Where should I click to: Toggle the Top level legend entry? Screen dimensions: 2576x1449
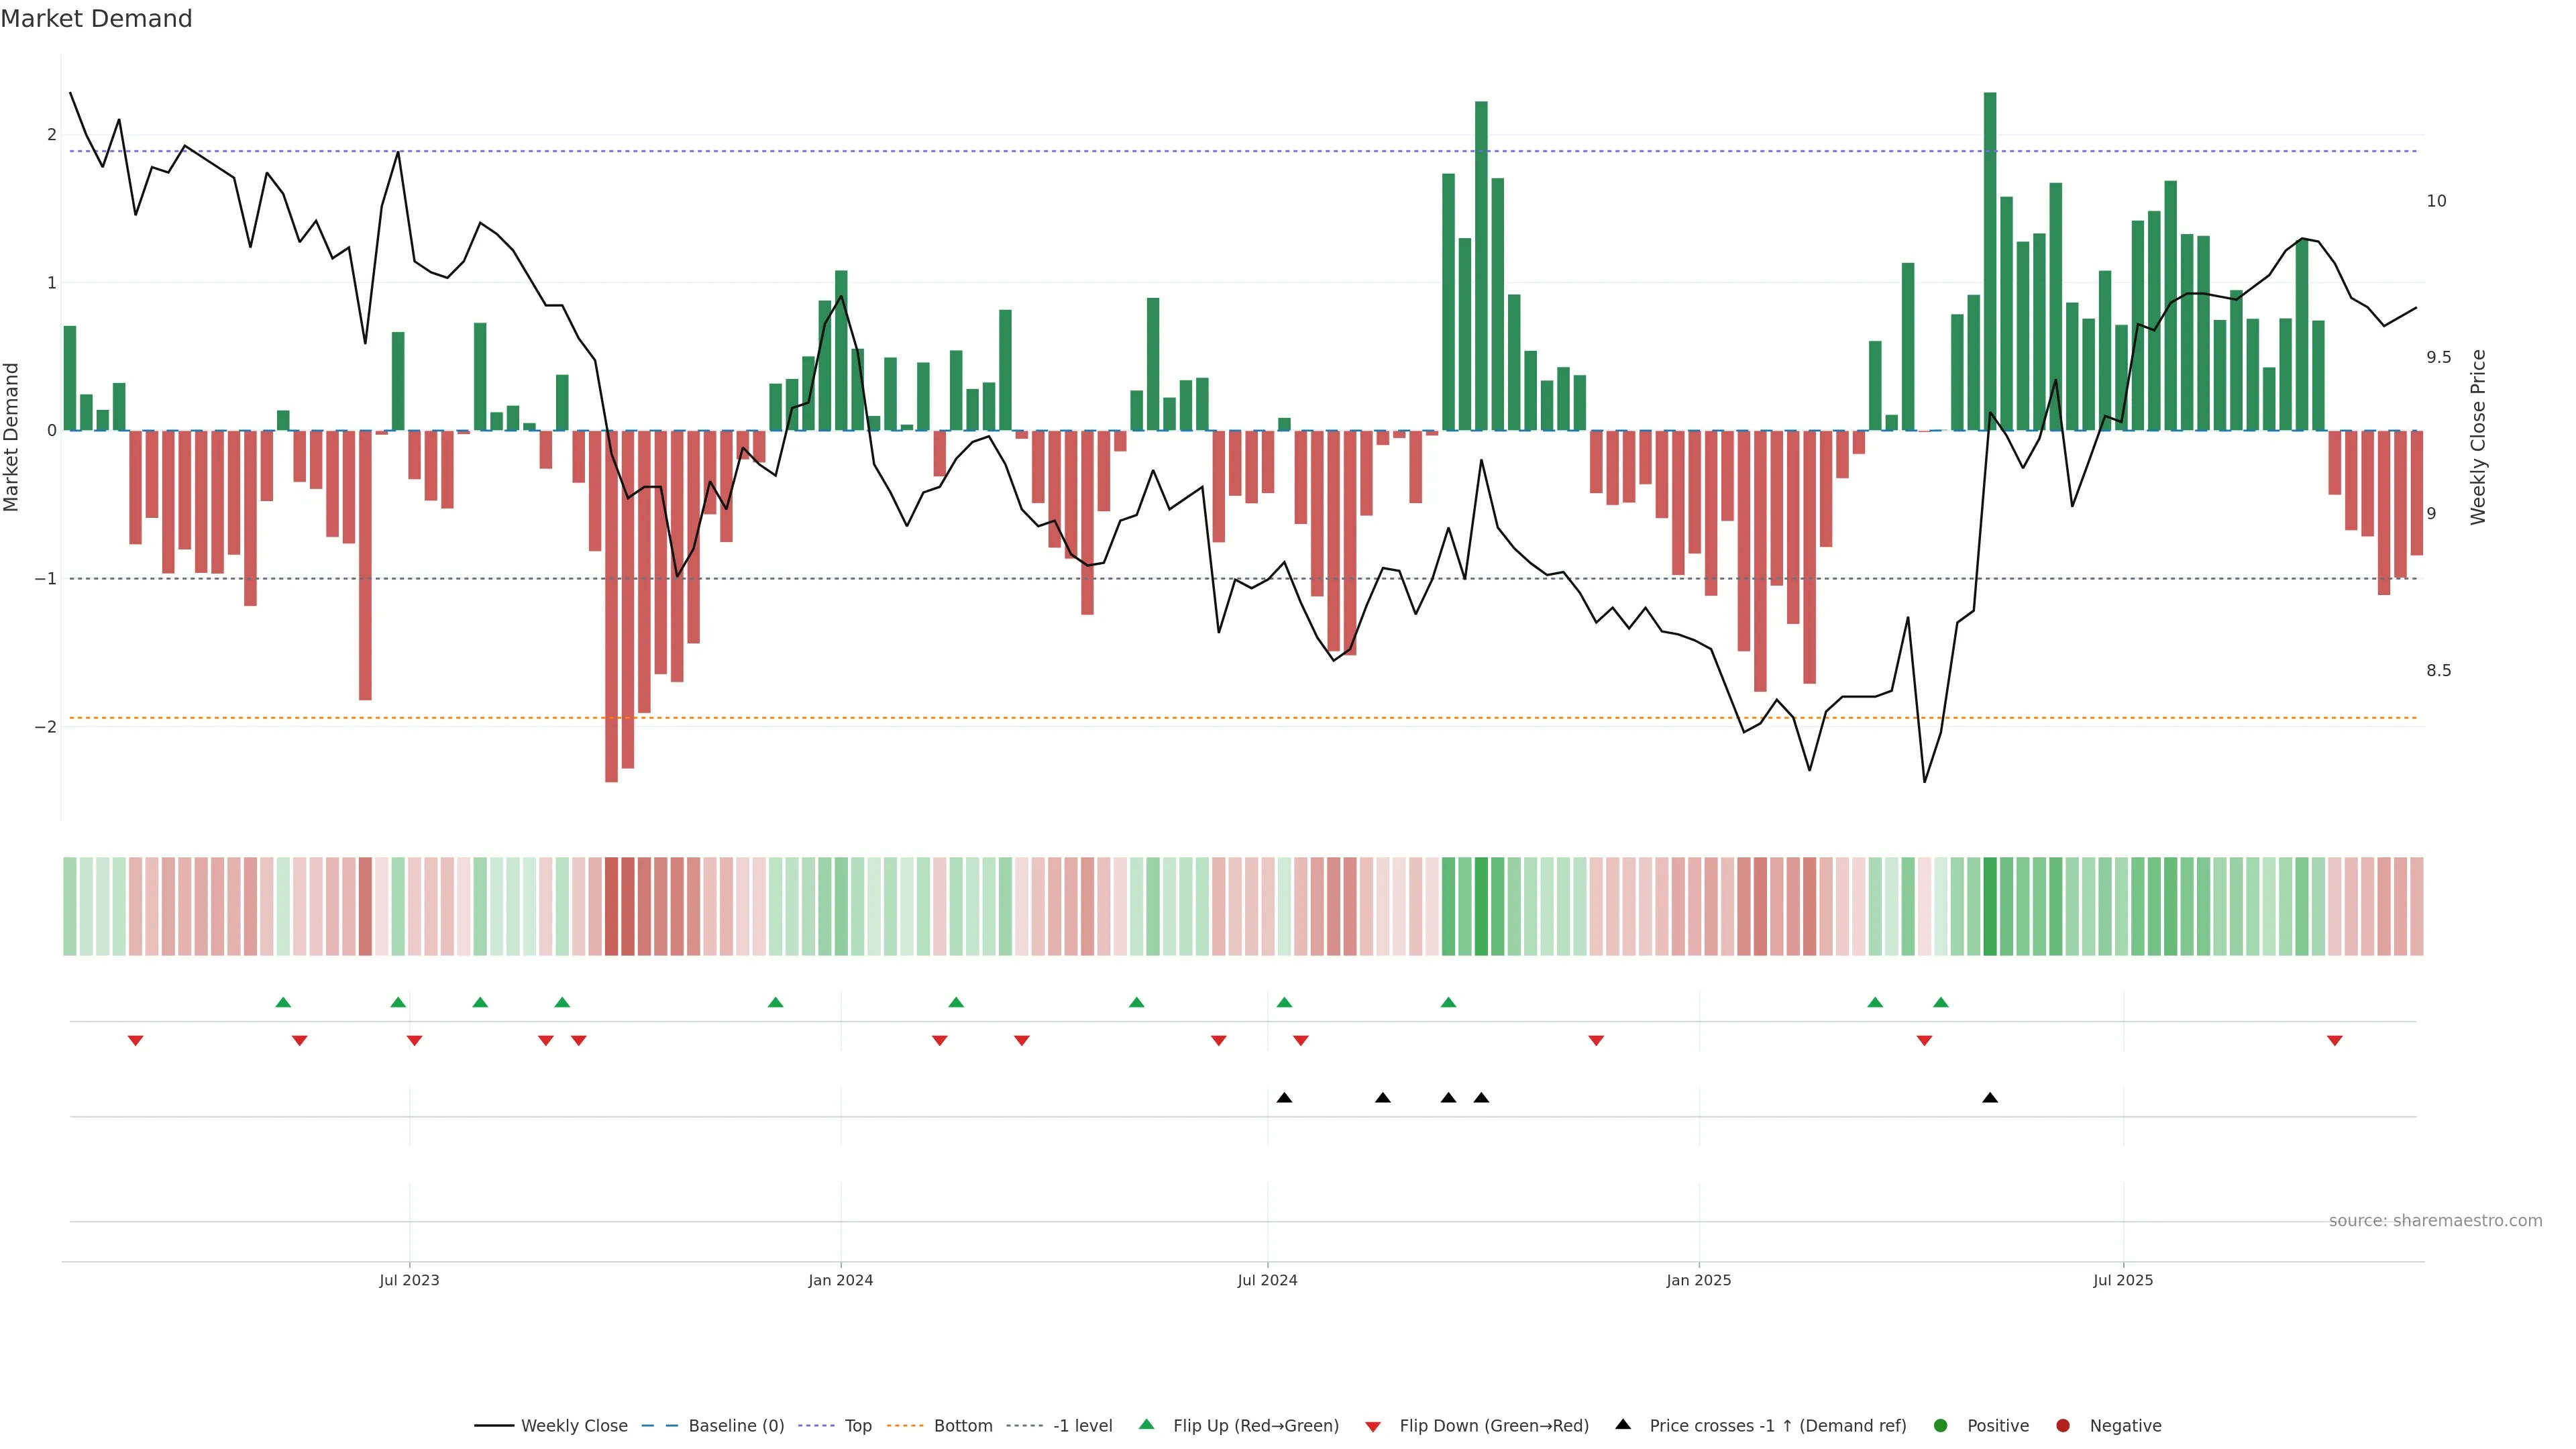[857, 1426]
